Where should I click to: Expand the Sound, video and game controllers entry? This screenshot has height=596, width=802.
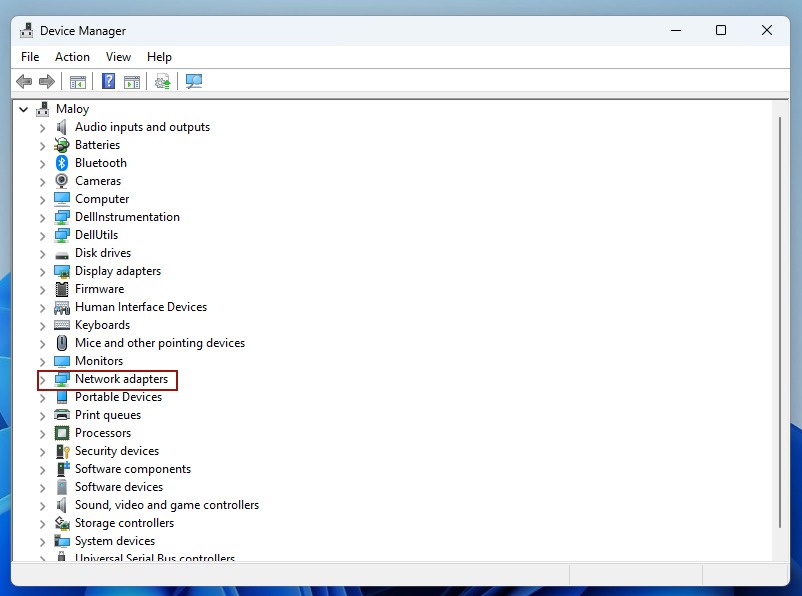(41, 505)
